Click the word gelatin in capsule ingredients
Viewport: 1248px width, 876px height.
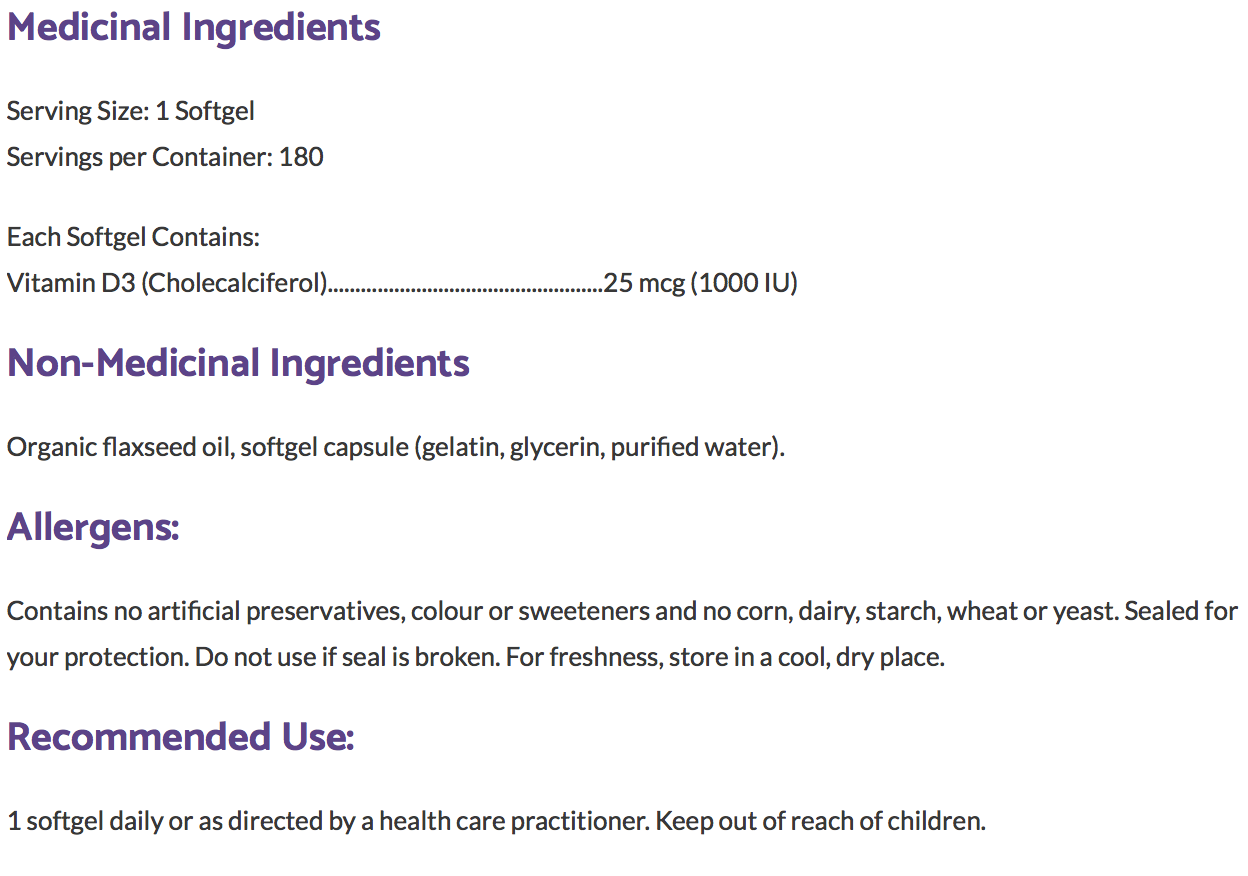pyautogui.click(x=459, y=447)
